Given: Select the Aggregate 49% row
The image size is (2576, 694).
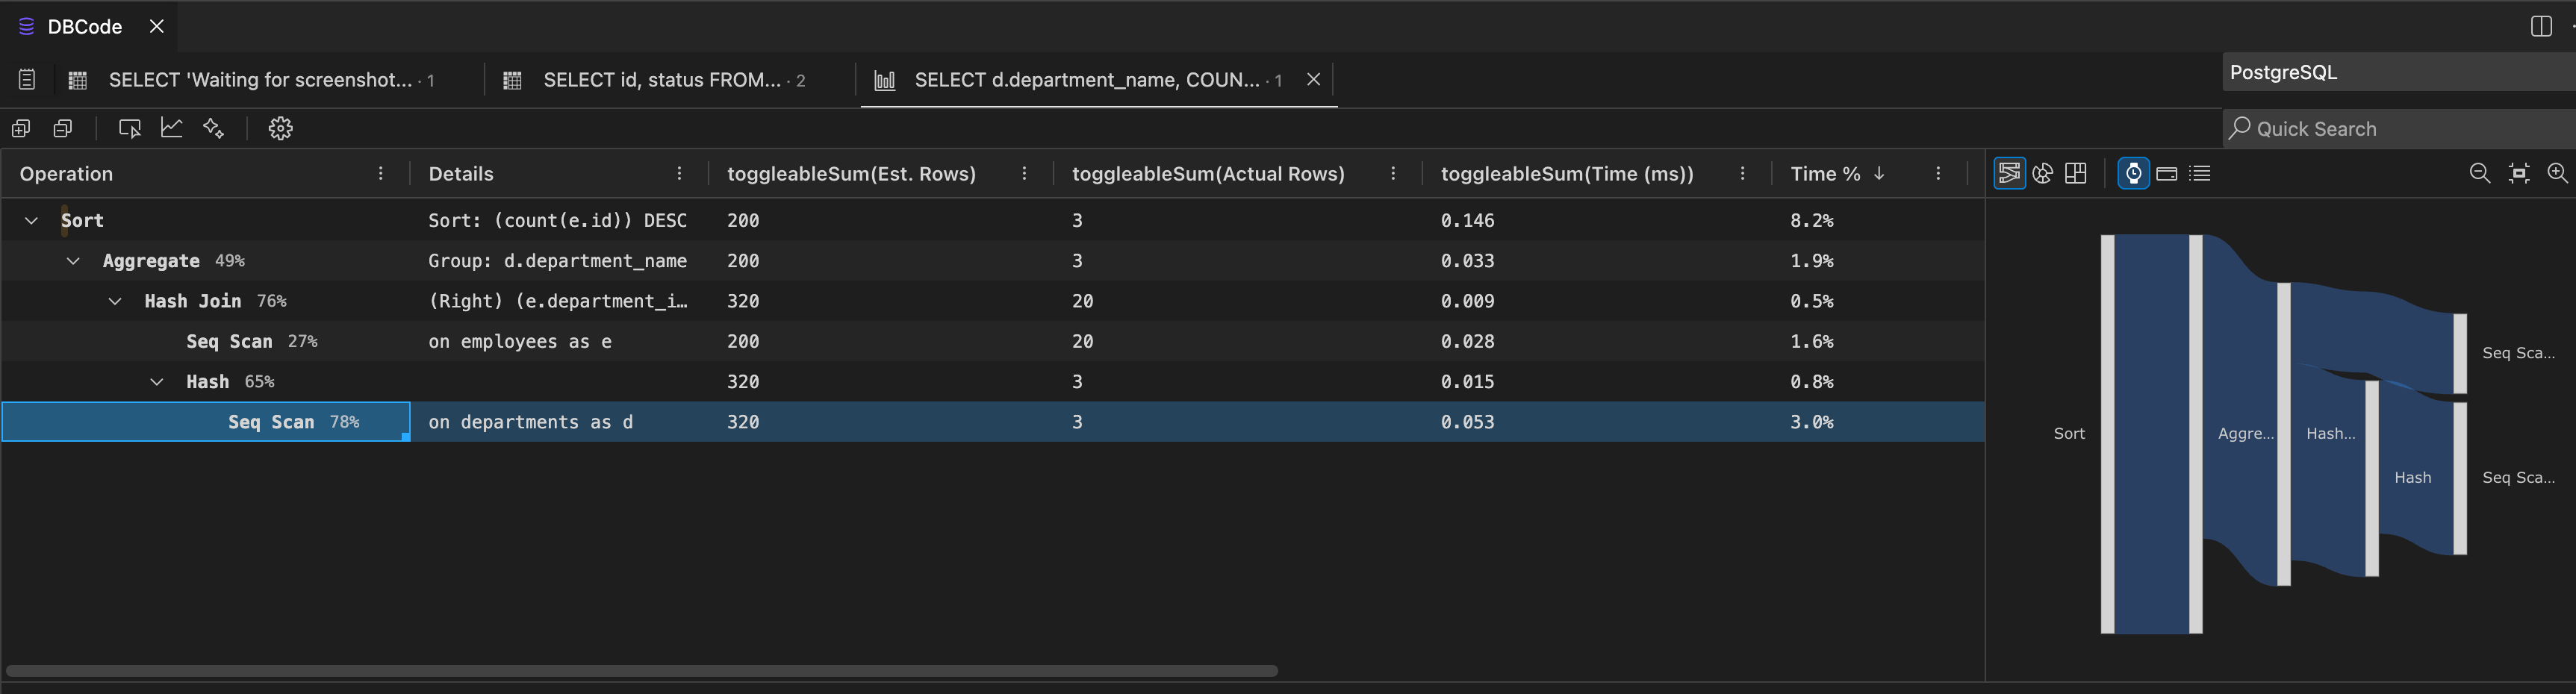Looking at the screenshot, I should [x=992, y=261].
